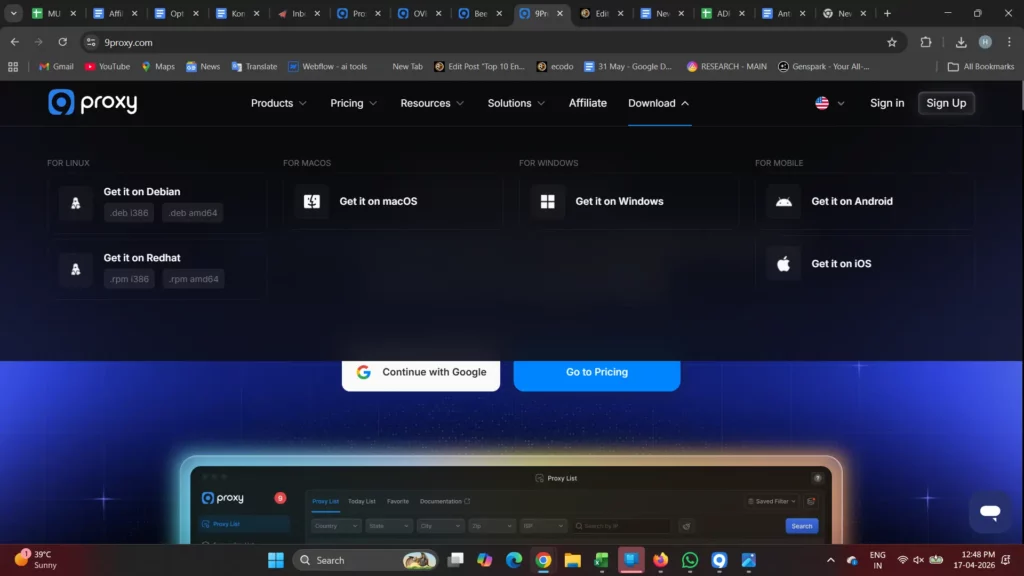View site information icon in address bar
The width and height of the screenshot is (1024, 576).
coord(91,42)
